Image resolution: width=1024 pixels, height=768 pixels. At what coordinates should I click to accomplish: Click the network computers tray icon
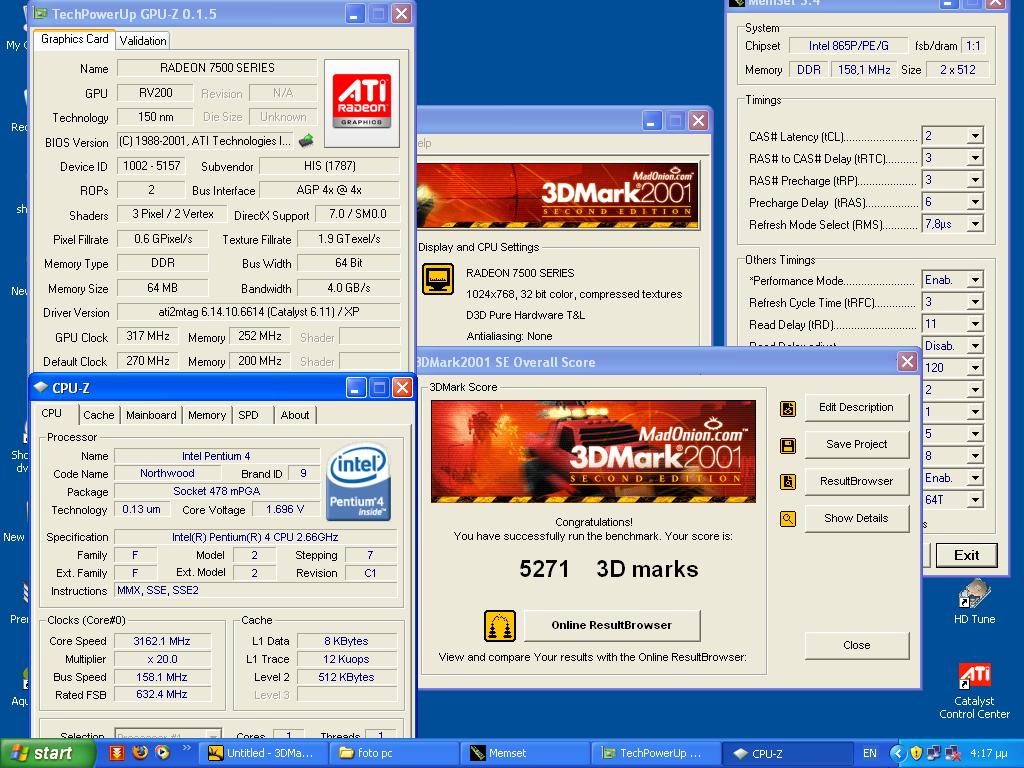[x=934, y=753]
